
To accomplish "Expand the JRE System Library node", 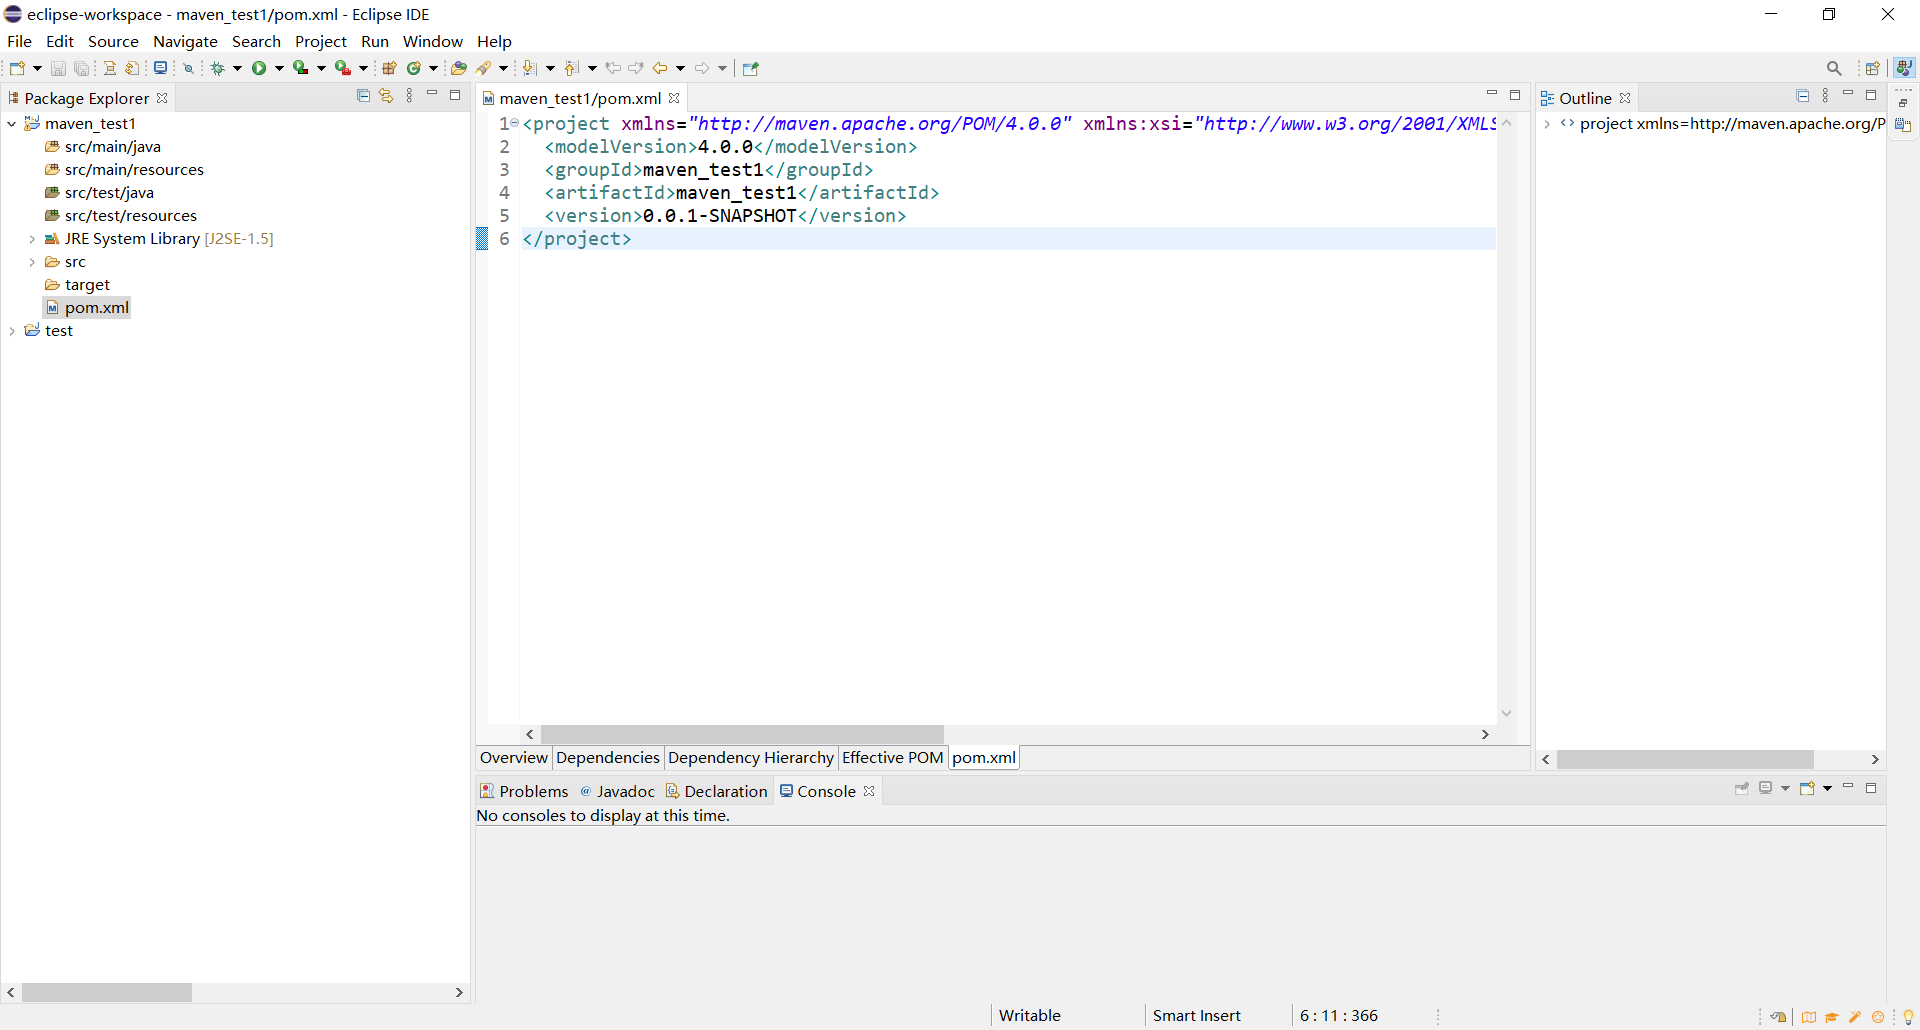I will point(32,239).
